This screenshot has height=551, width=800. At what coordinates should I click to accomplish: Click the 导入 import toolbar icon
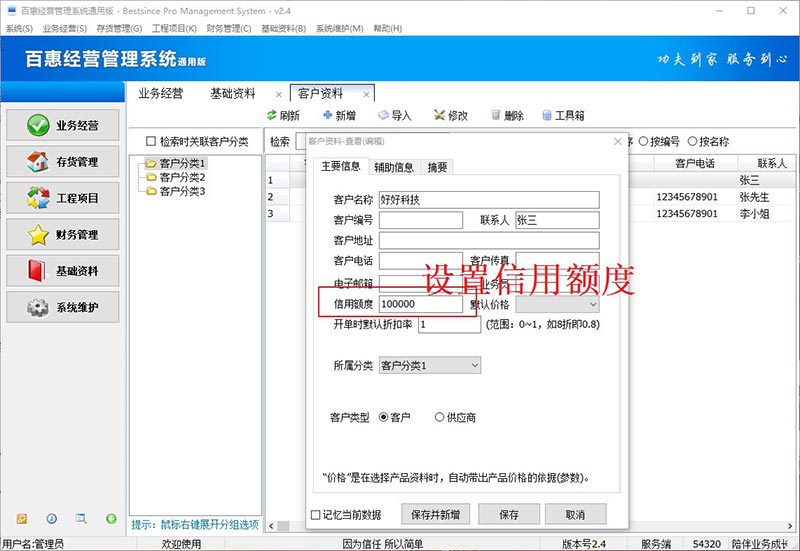383,115
